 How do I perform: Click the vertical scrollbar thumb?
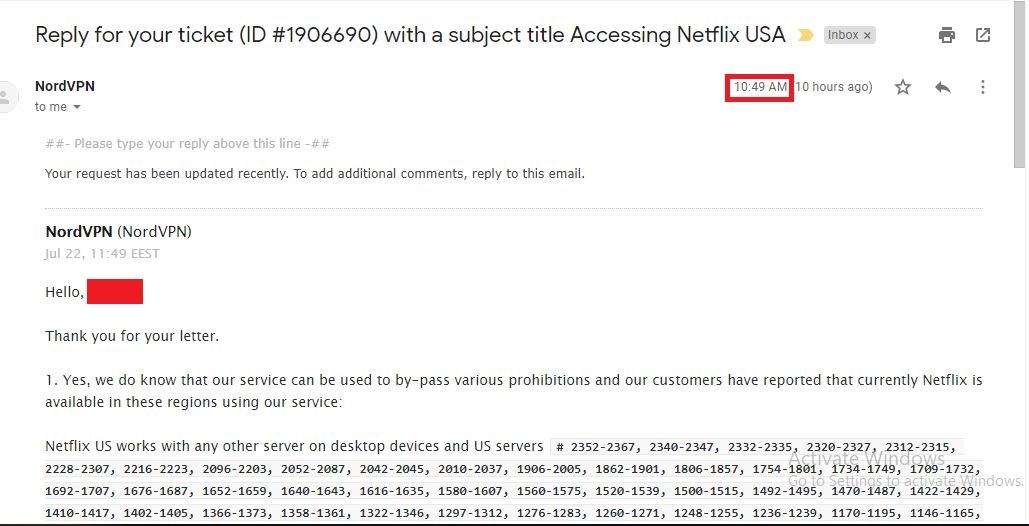click(1018, 85)
